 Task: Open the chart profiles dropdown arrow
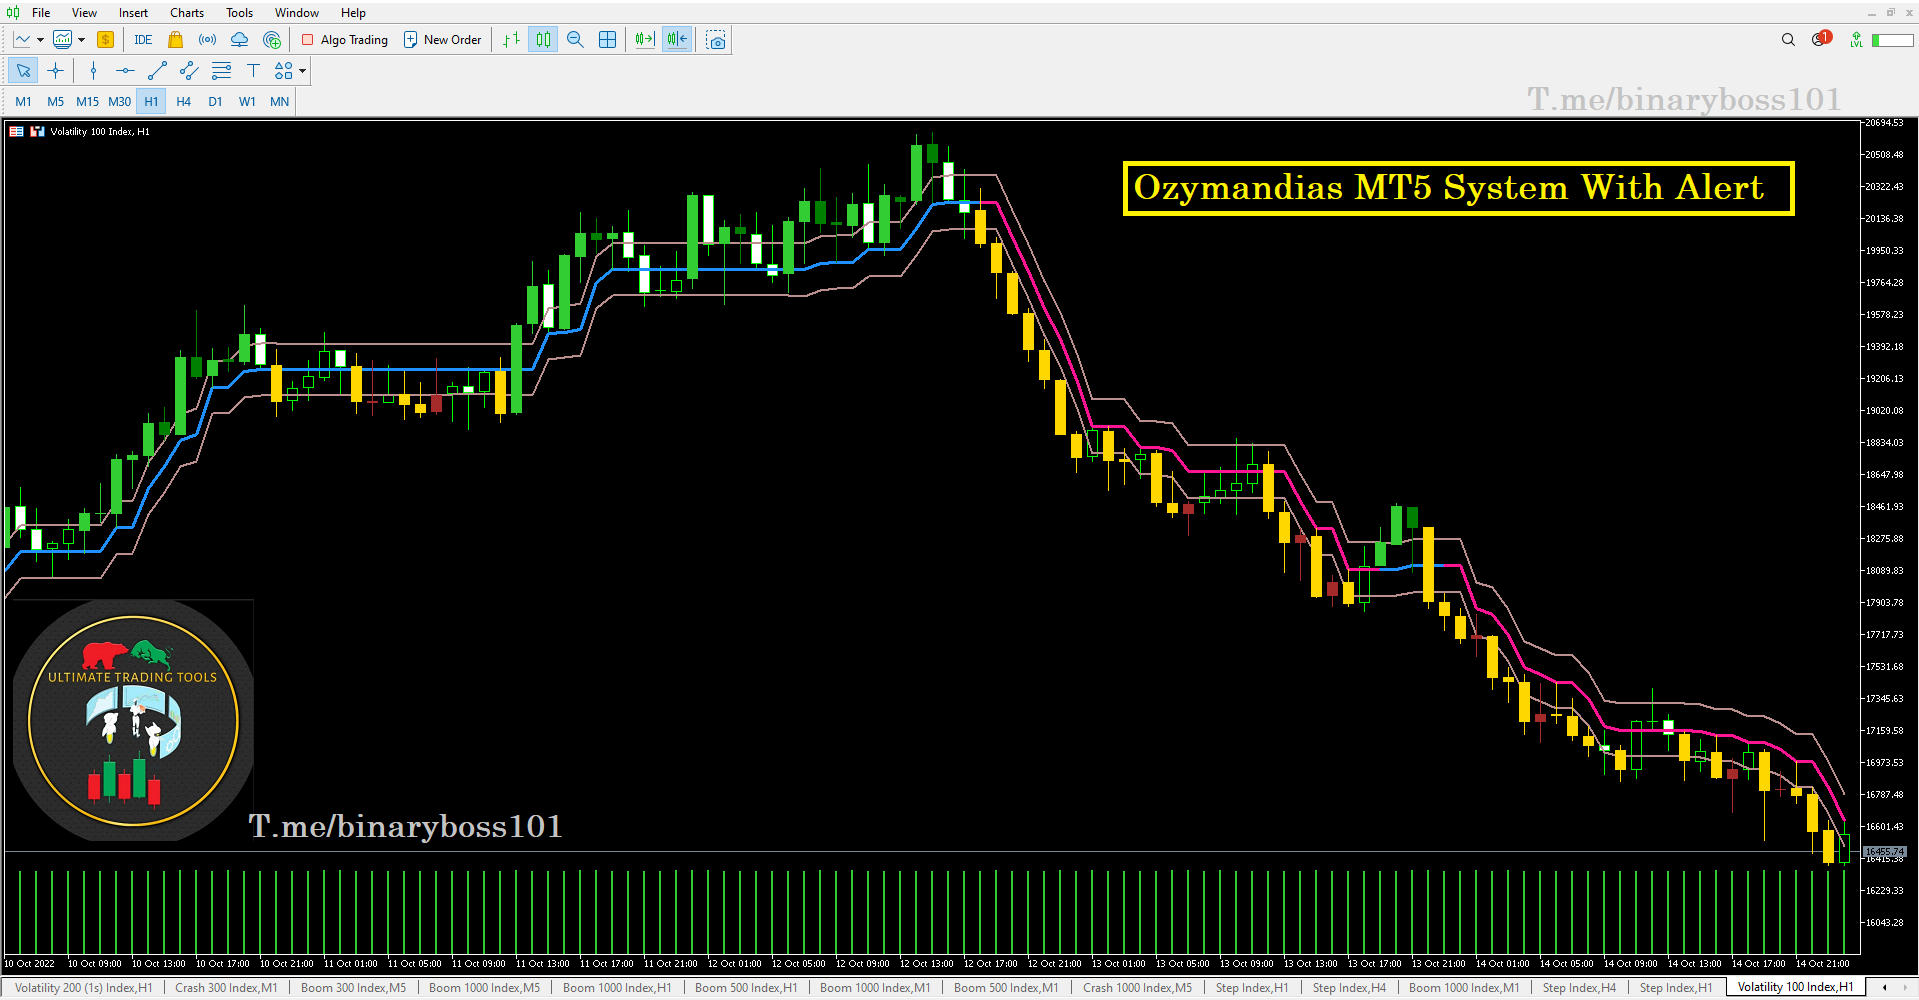click(x=80, y=40)
